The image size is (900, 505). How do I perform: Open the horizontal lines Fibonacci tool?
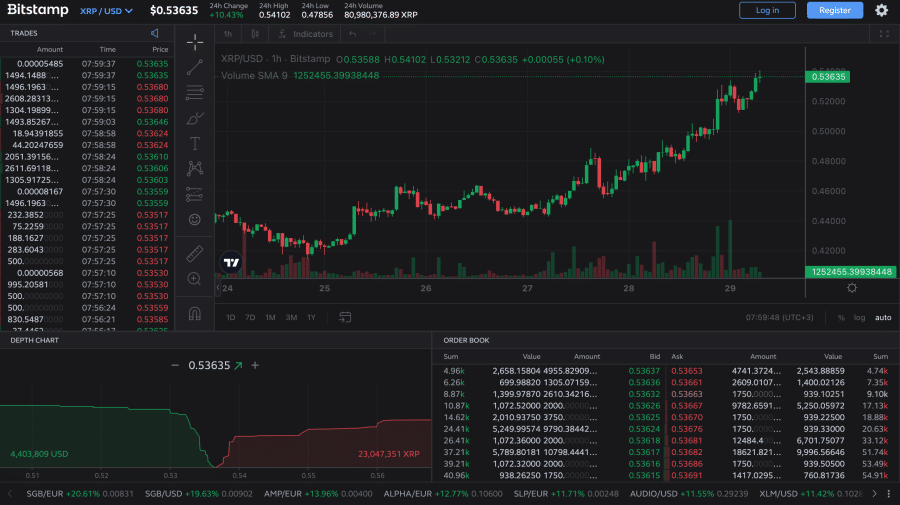(195, 92)
